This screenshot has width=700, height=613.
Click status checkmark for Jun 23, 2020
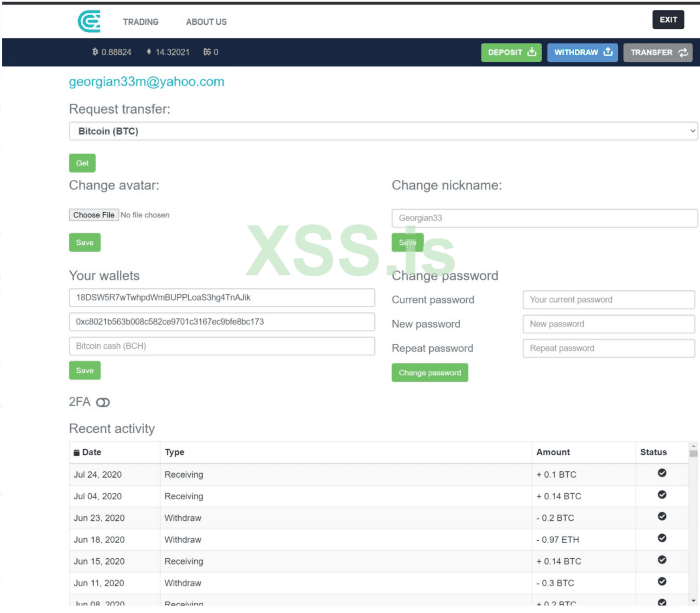point(662,516)
